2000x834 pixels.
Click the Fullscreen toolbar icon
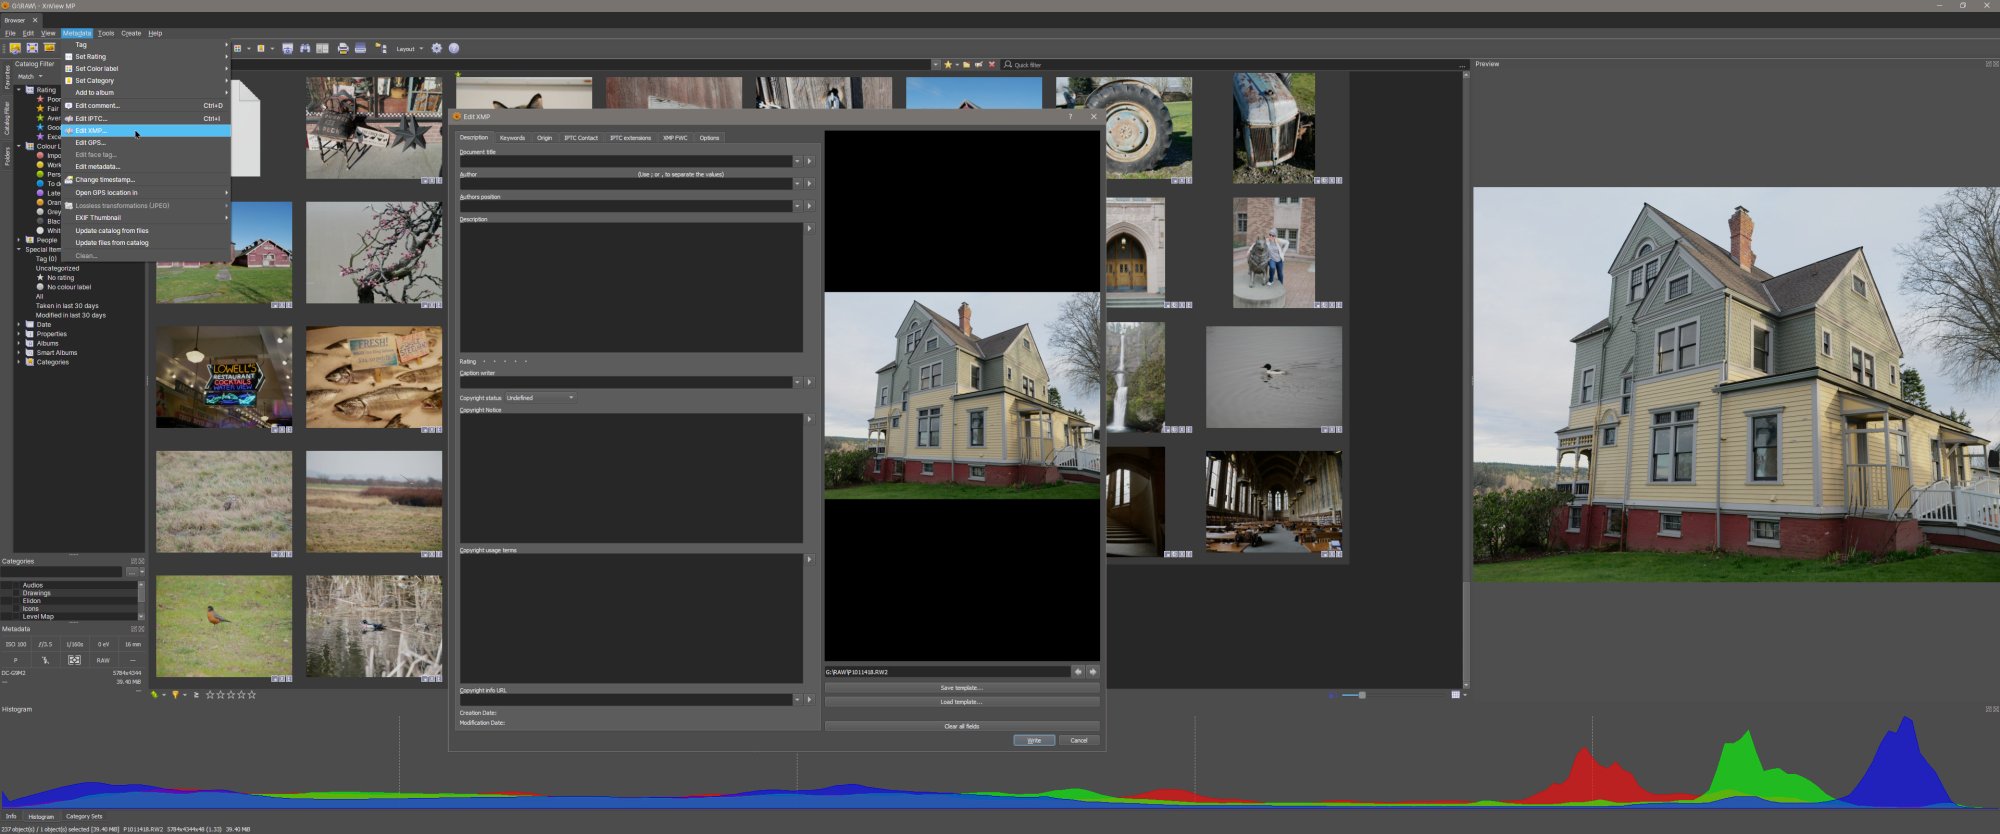pos(32,48)
